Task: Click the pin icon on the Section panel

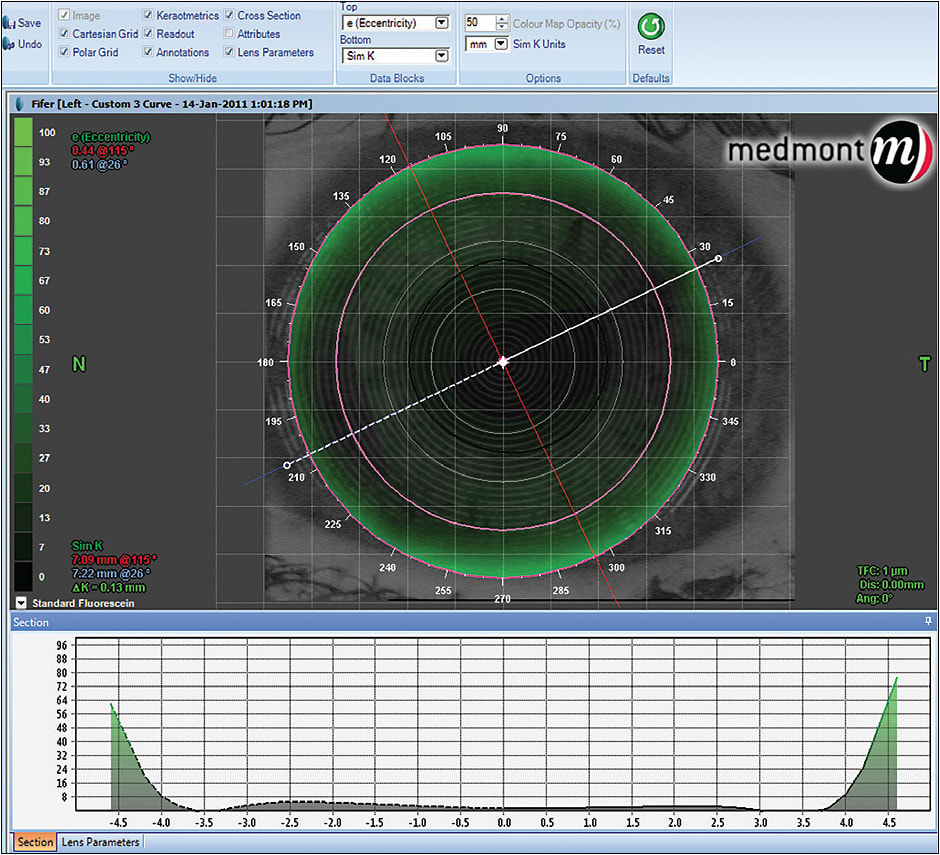Action: pos(926,622)
